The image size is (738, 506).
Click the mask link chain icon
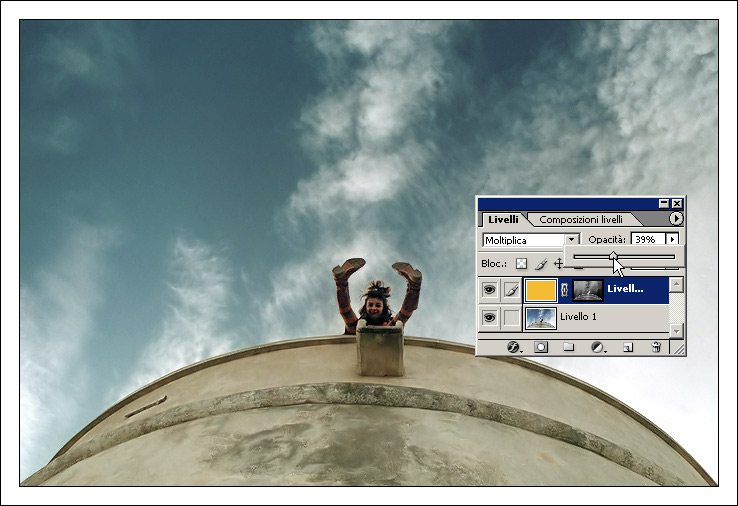[564, 290]
